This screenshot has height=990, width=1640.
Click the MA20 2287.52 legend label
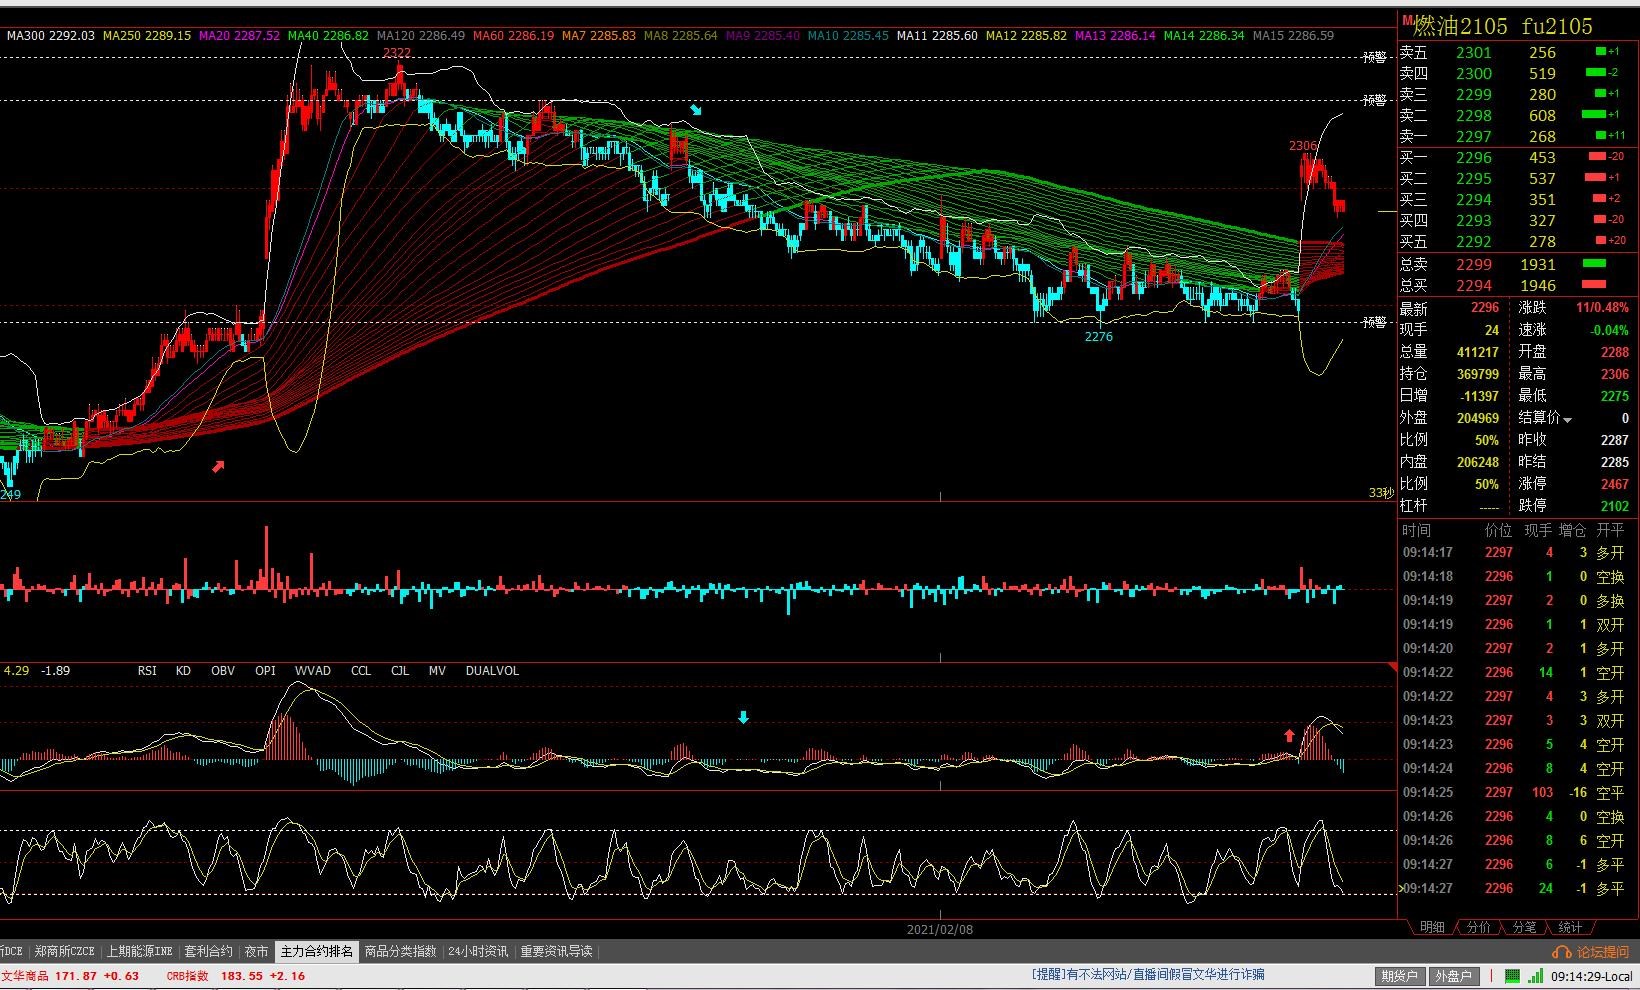pyautogui.click(x=239, y=35)
